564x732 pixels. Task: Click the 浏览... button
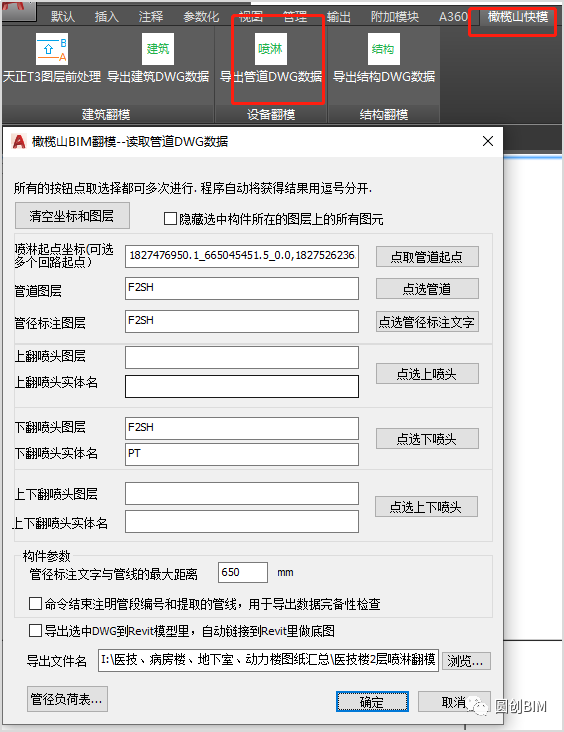[x=466, y=661]
